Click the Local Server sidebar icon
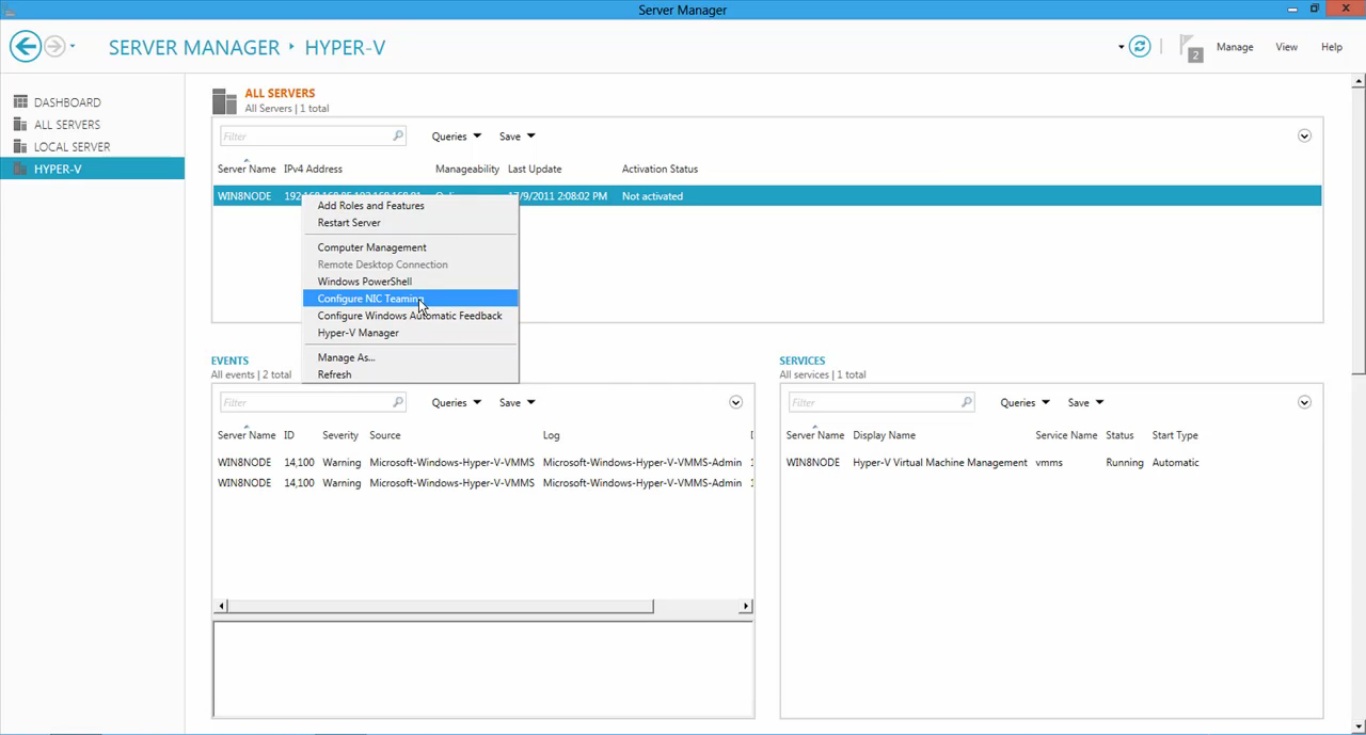 pyautogui.click(x=20, y=146)
